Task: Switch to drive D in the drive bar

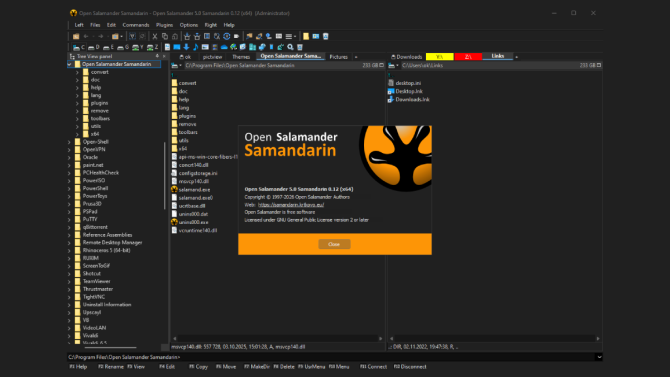Action: [x=94, y=47]
